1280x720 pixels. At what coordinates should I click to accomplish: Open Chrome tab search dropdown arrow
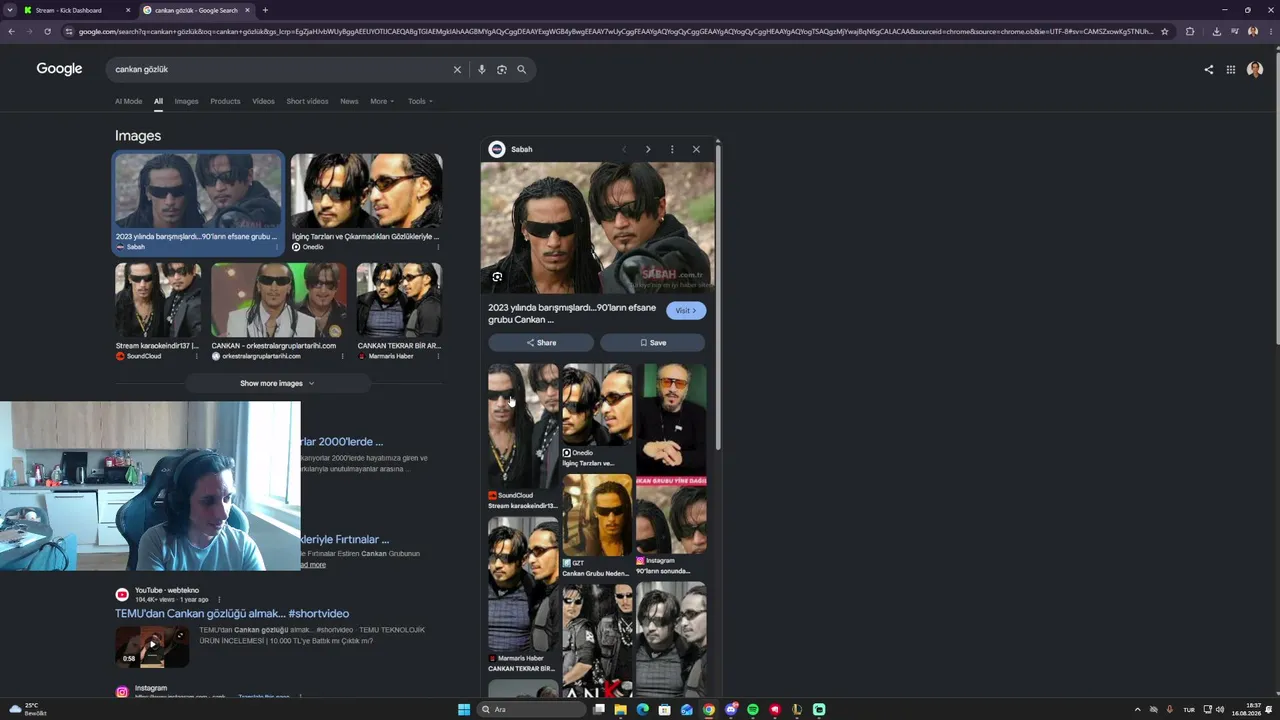8,10
